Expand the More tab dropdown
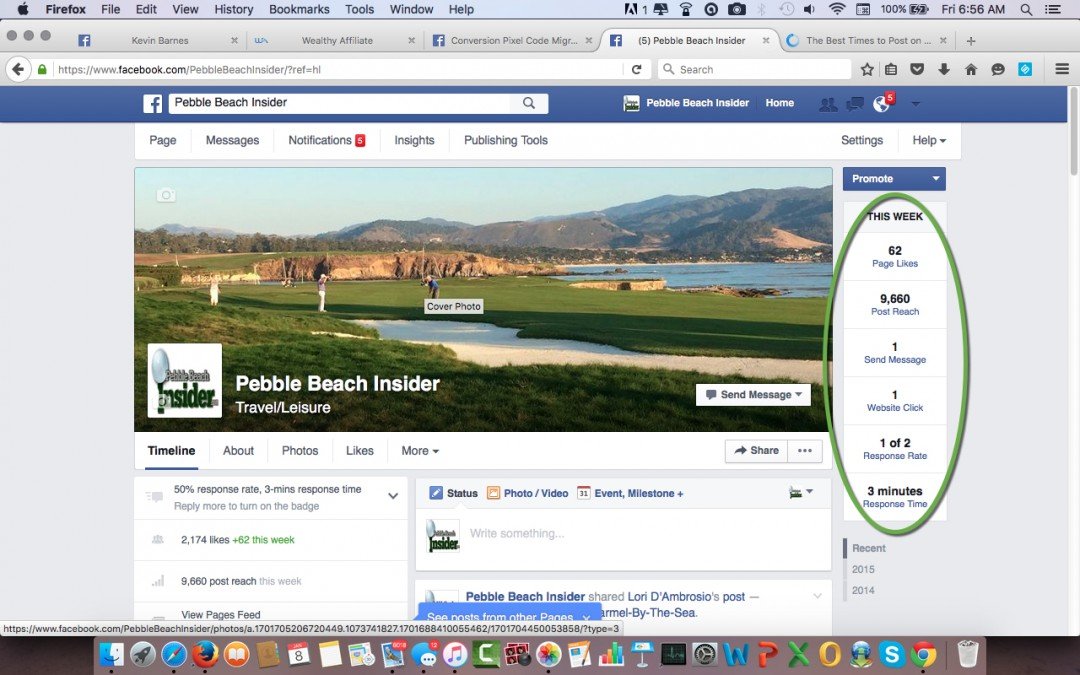The width and height of the screenshot is (1080, 675). [419, 450]
